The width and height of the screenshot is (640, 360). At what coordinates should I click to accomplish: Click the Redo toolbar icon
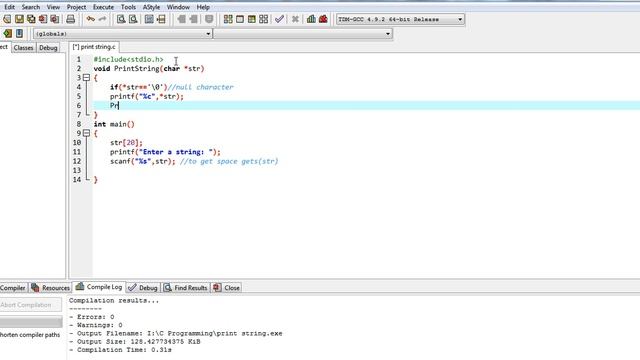coord(102,19)
